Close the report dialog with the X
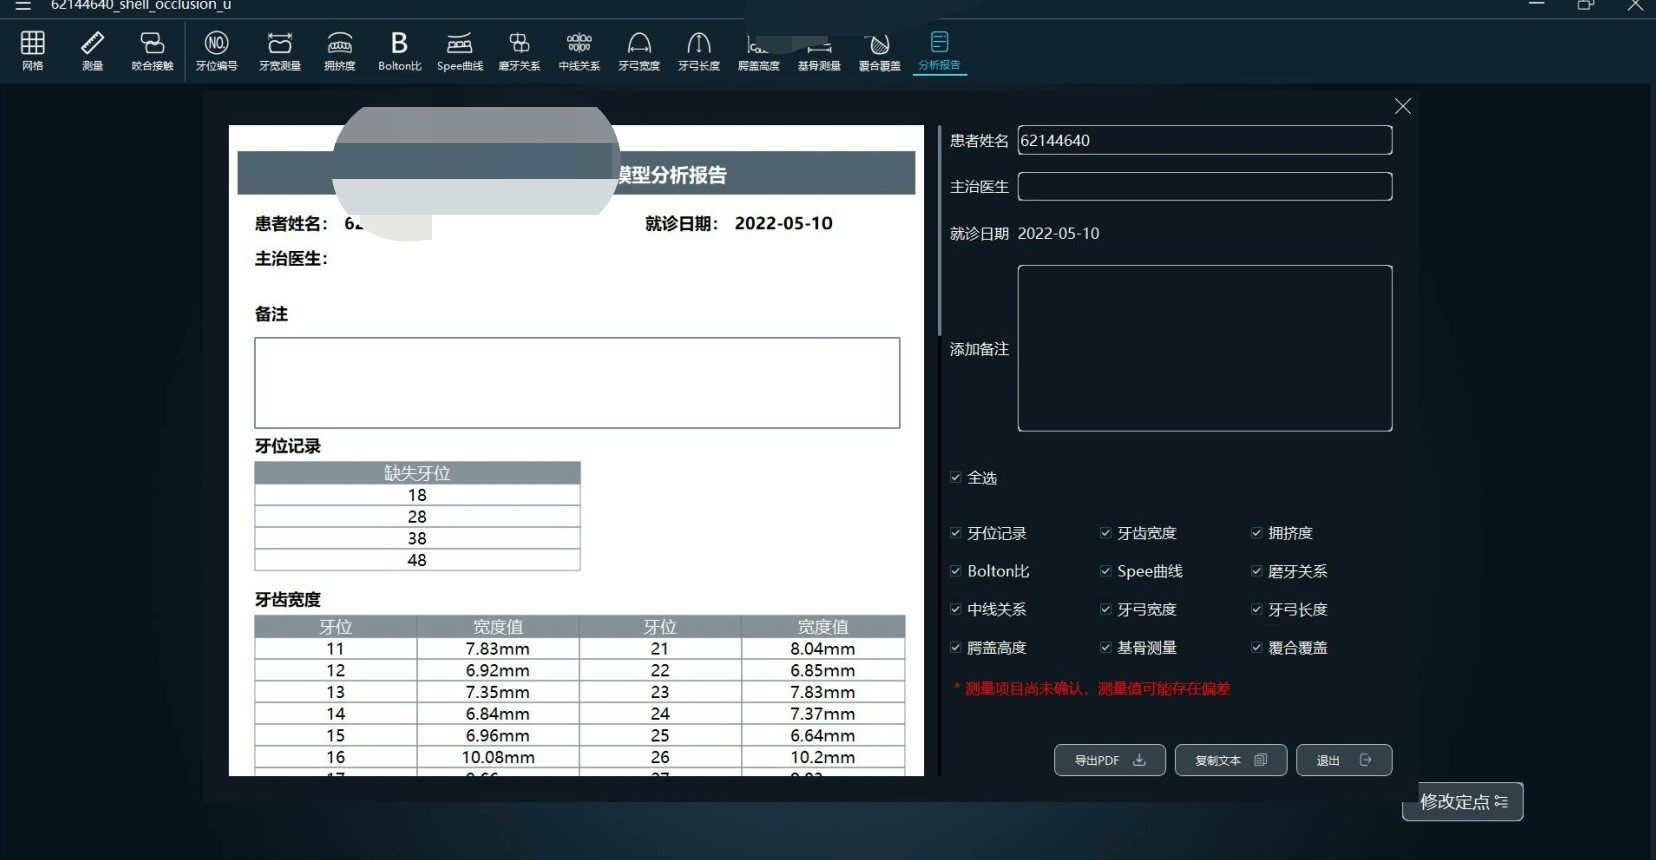1656x860 pixels. (1403, 106)
